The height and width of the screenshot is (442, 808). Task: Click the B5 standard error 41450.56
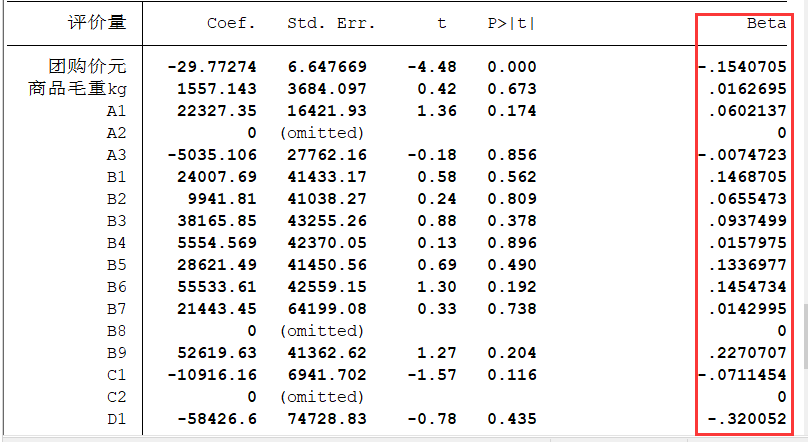click(x=327, y=265)
